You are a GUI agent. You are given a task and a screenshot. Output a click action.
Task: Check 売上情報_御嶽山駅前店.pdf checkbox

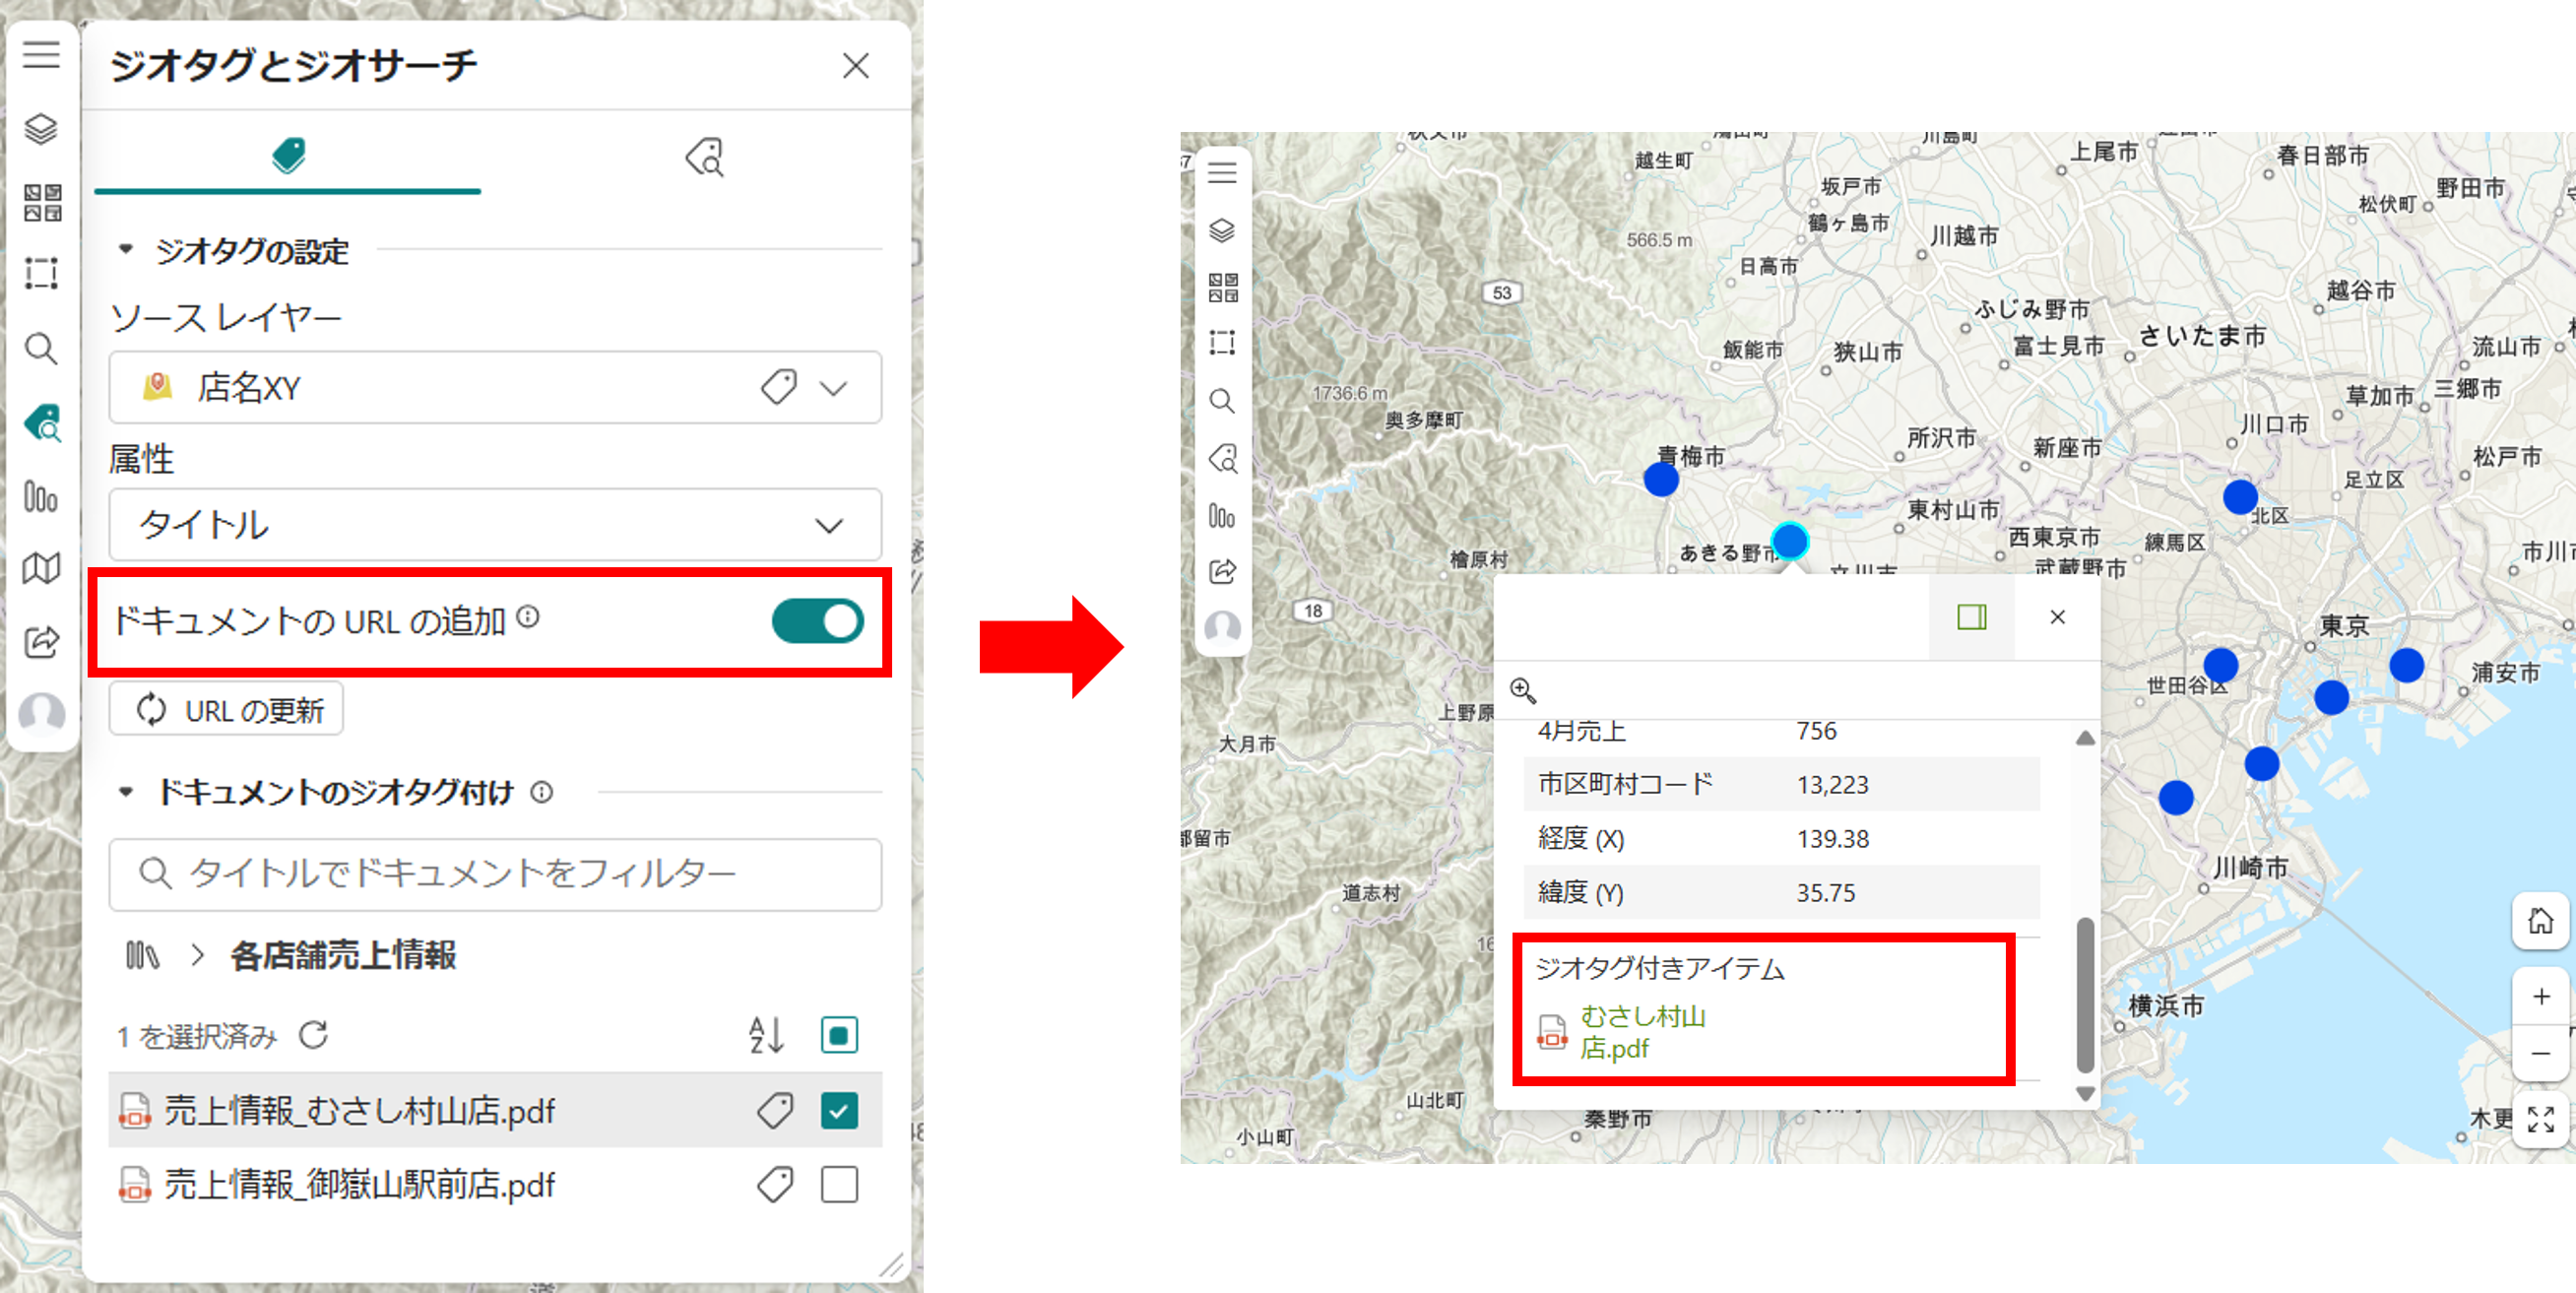tap(838, 1185)
